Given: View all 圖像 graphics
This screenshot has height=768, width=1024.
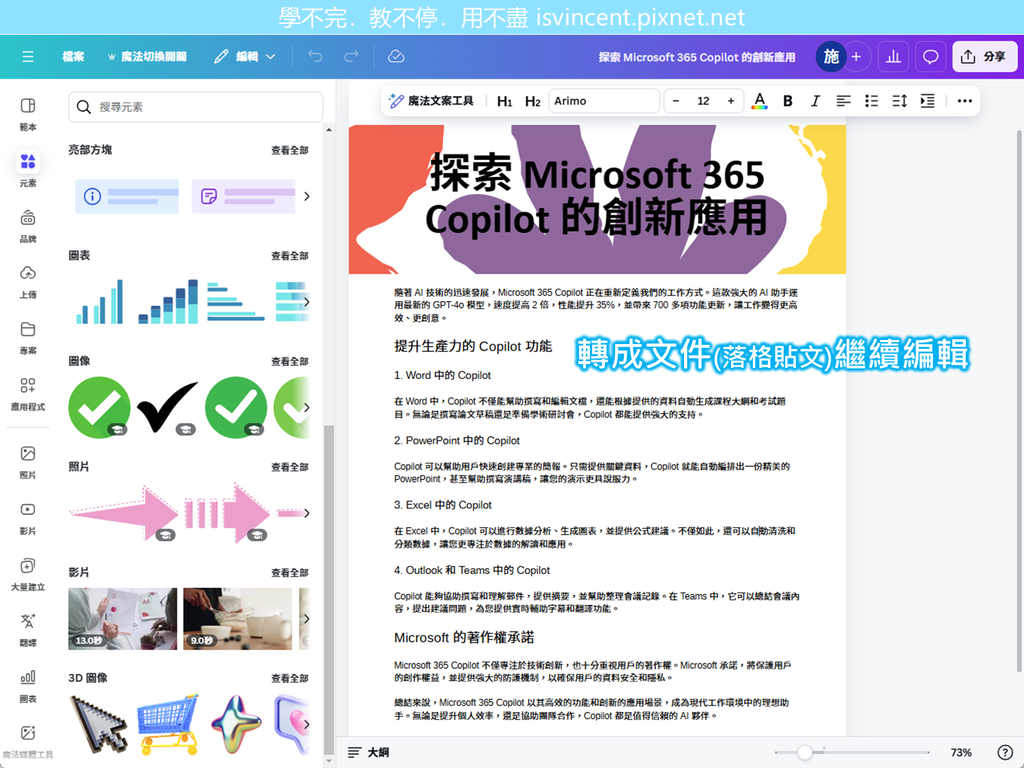Looking at the screenshot, I should [289, 362].
